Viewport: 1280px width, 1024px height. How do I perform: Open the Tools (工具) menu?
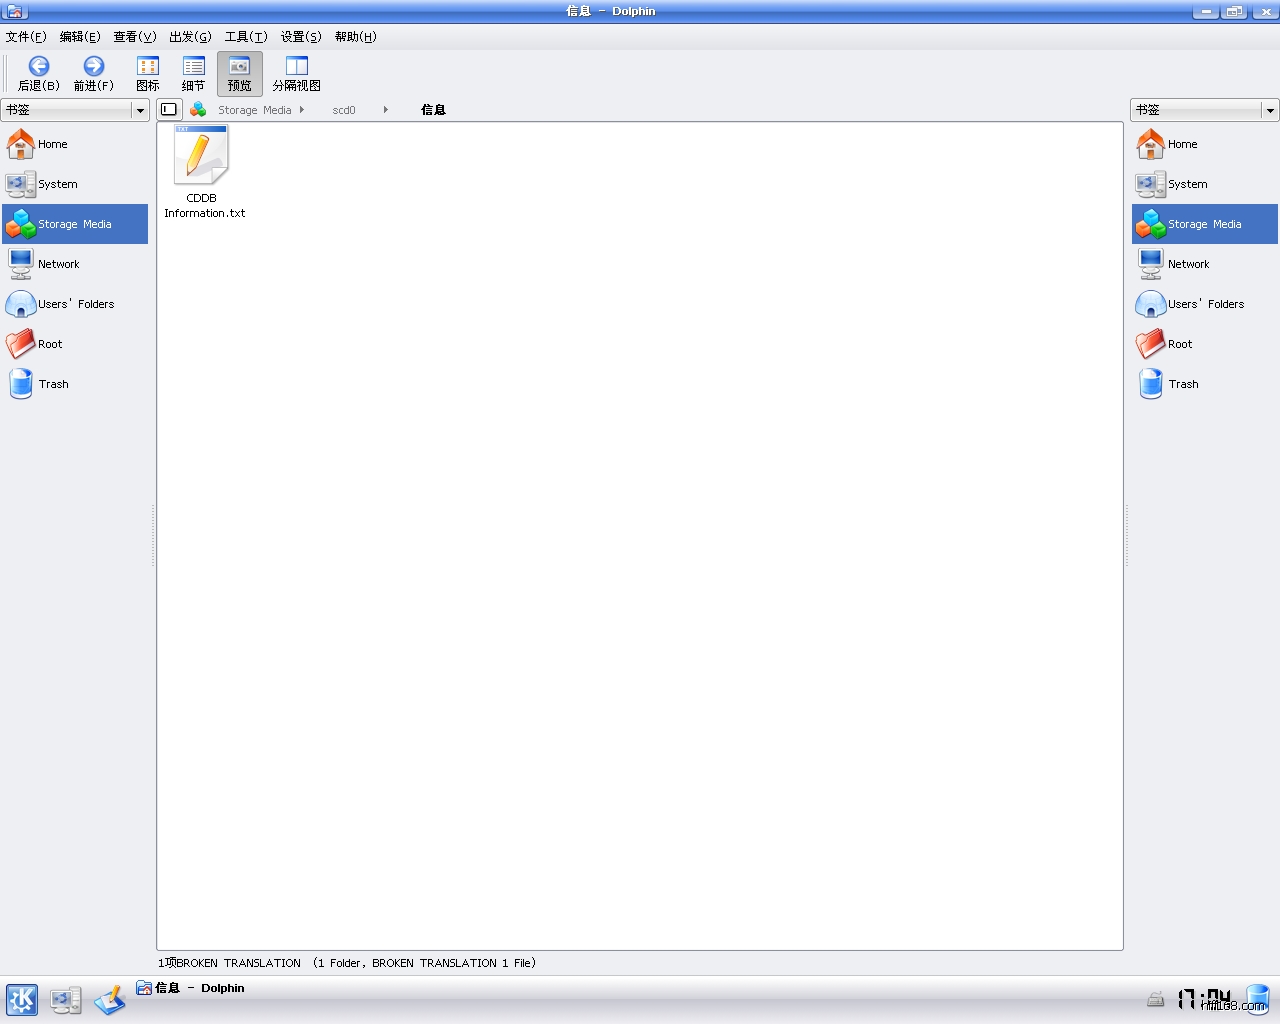(x=245, y=37)
